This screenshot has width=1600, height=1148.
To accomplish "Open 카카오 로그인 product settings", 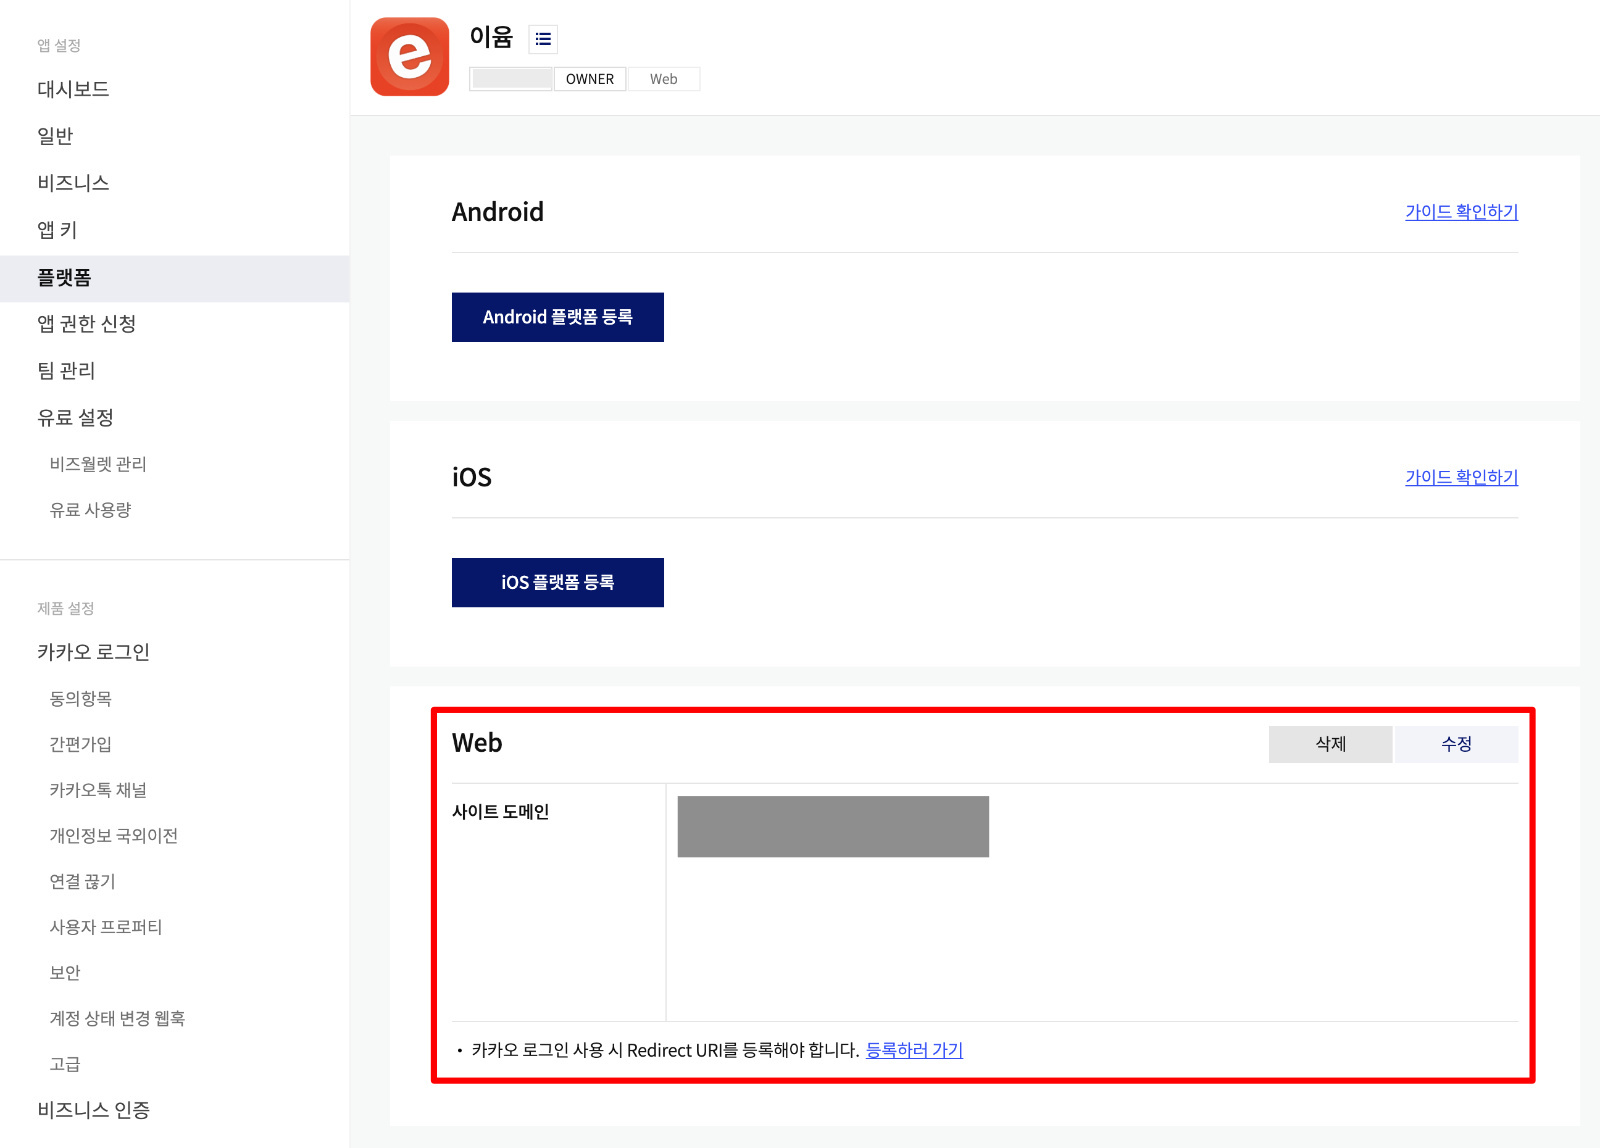I will coord(93,652).
